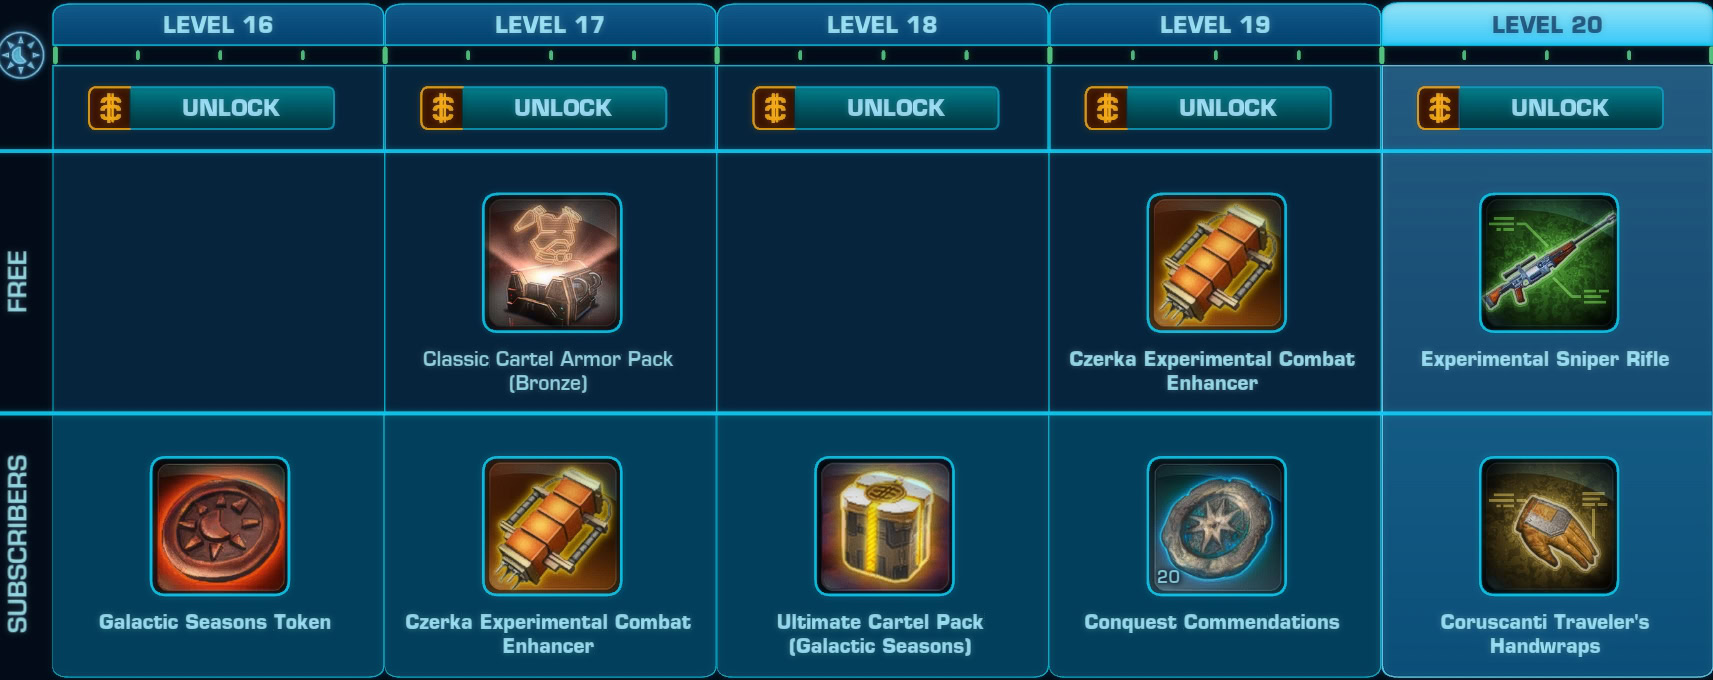The image size is (1713, 680).
Task: Click the Level 17 progress bar
Action: (551, 55)
